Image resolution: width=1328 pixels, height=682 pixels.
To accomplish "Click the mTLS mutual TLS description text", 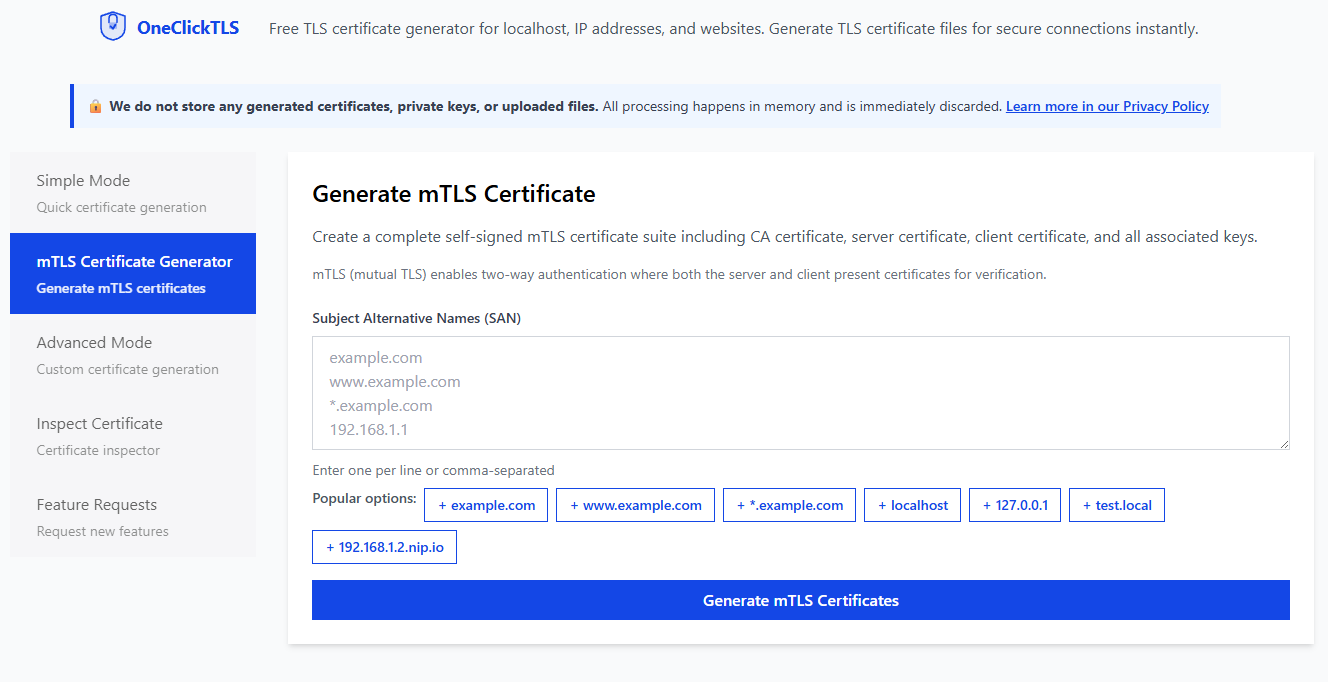I will point(680,274).
